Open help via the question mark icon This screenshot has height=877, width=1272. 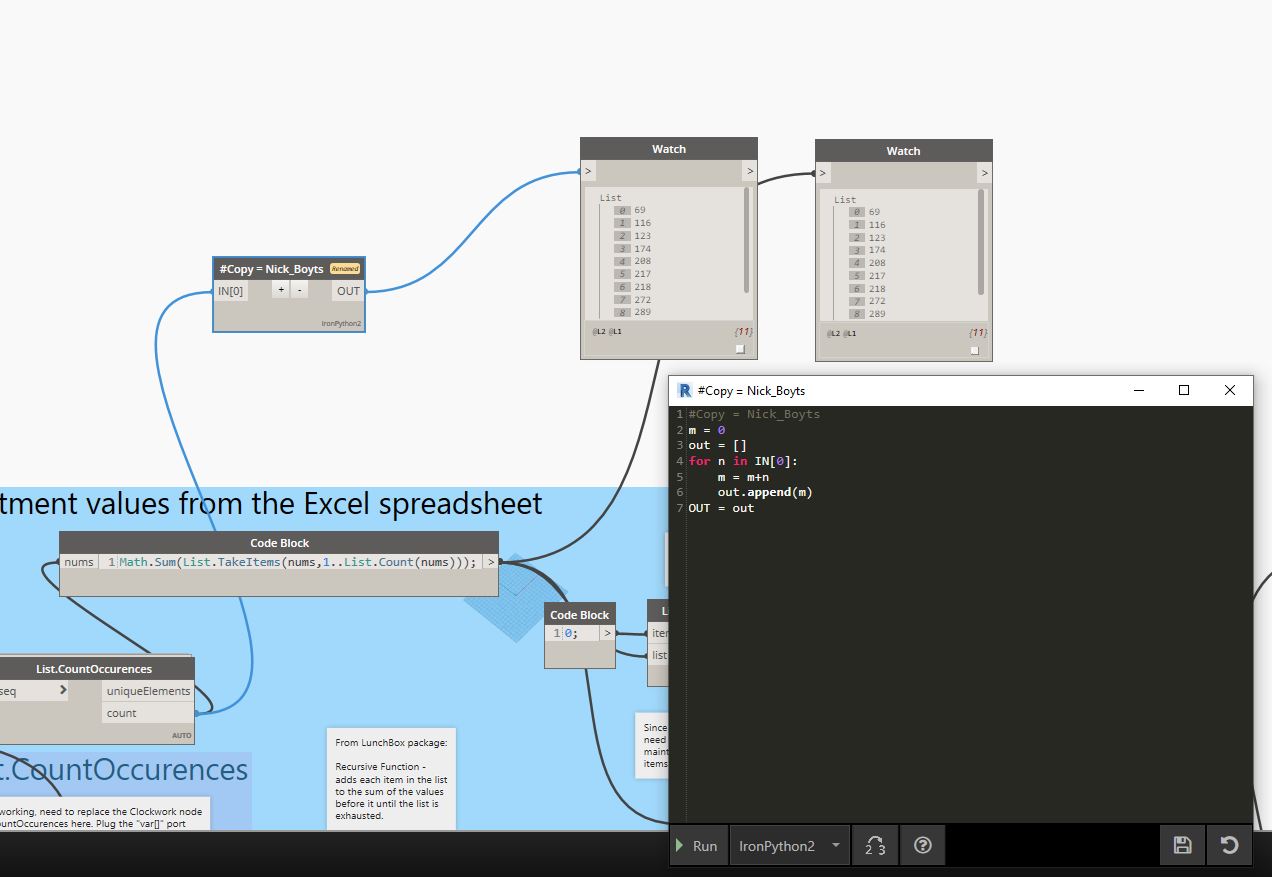pyautogui.click(x=921, y=845)
